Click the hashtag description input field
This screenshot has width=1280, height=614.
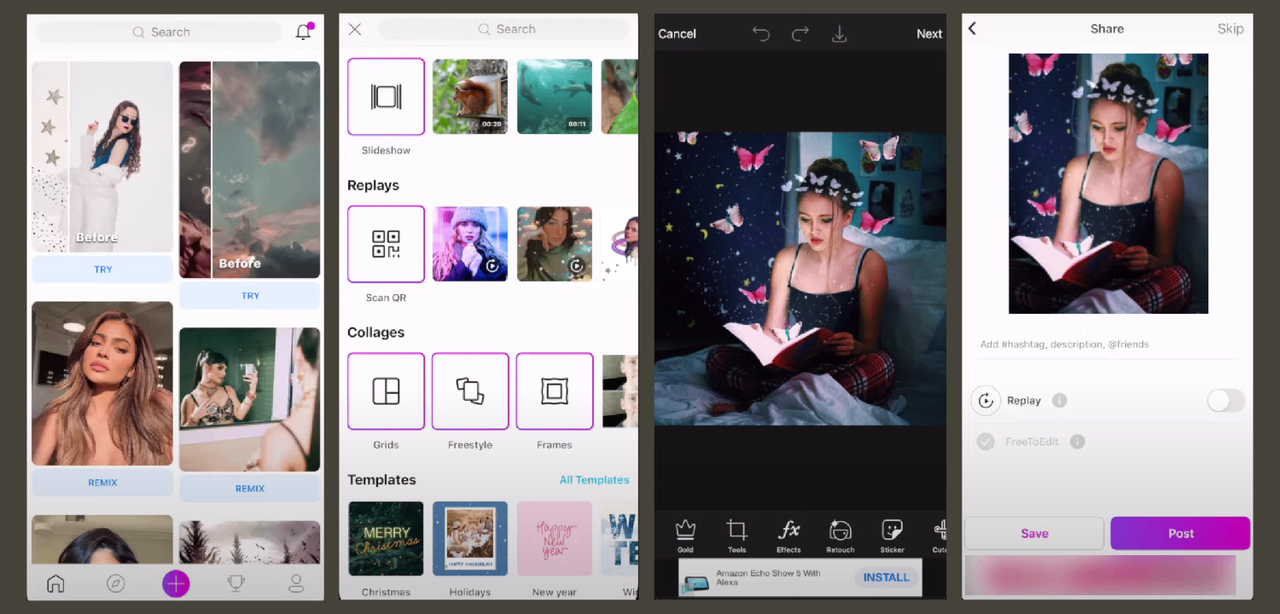click(1108, 344)
